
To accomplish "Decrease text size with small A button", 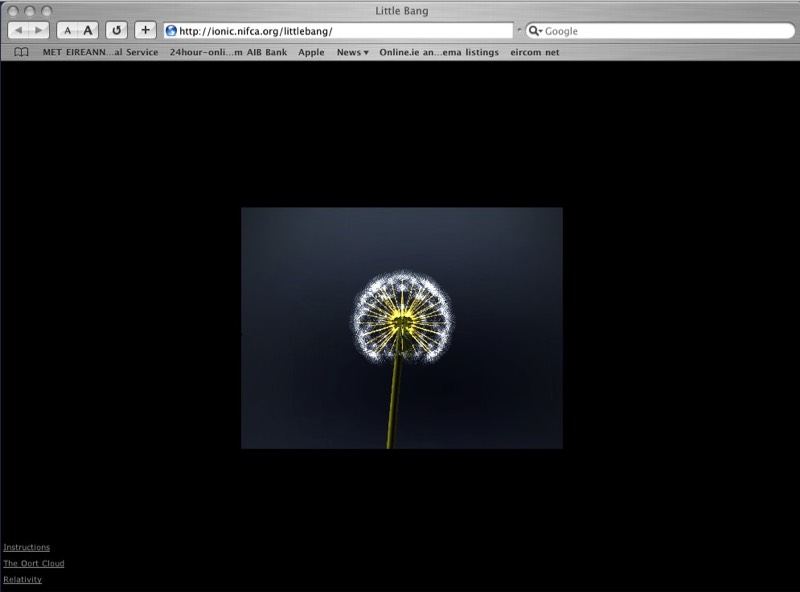I will point(67,31).
